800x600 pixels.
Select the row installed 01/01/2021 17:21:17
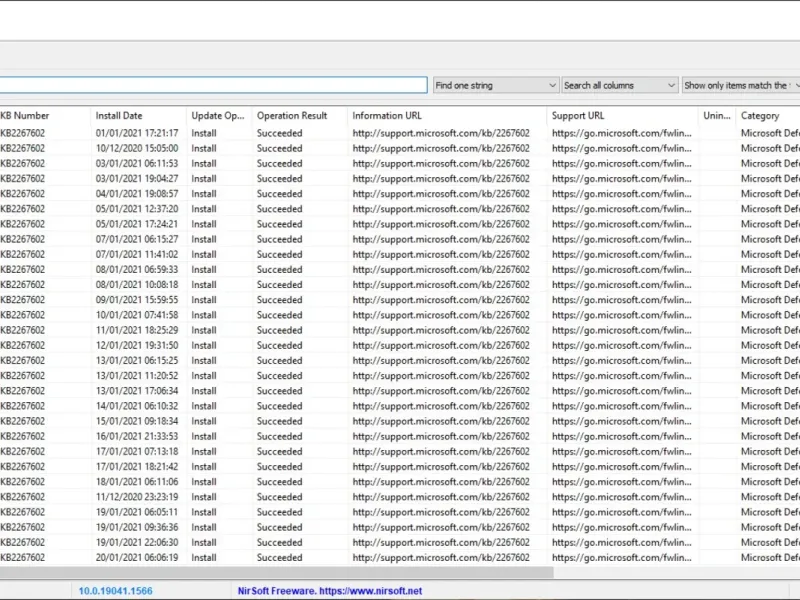point(400,133)
